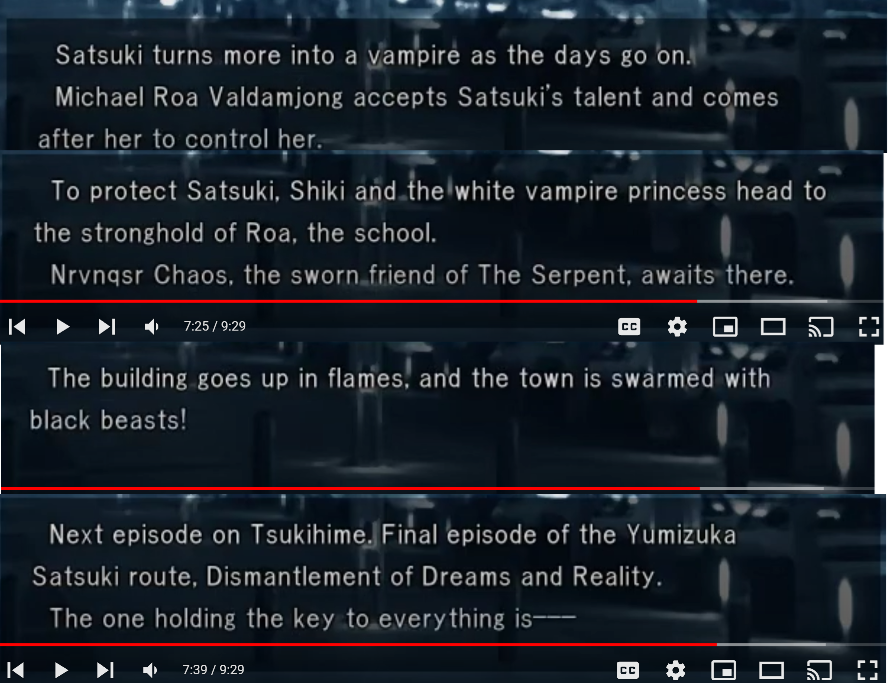This screenshot has height=683, width=889.
Task: Mute volume in the 7:25 player bar
Action: (151, 326)
